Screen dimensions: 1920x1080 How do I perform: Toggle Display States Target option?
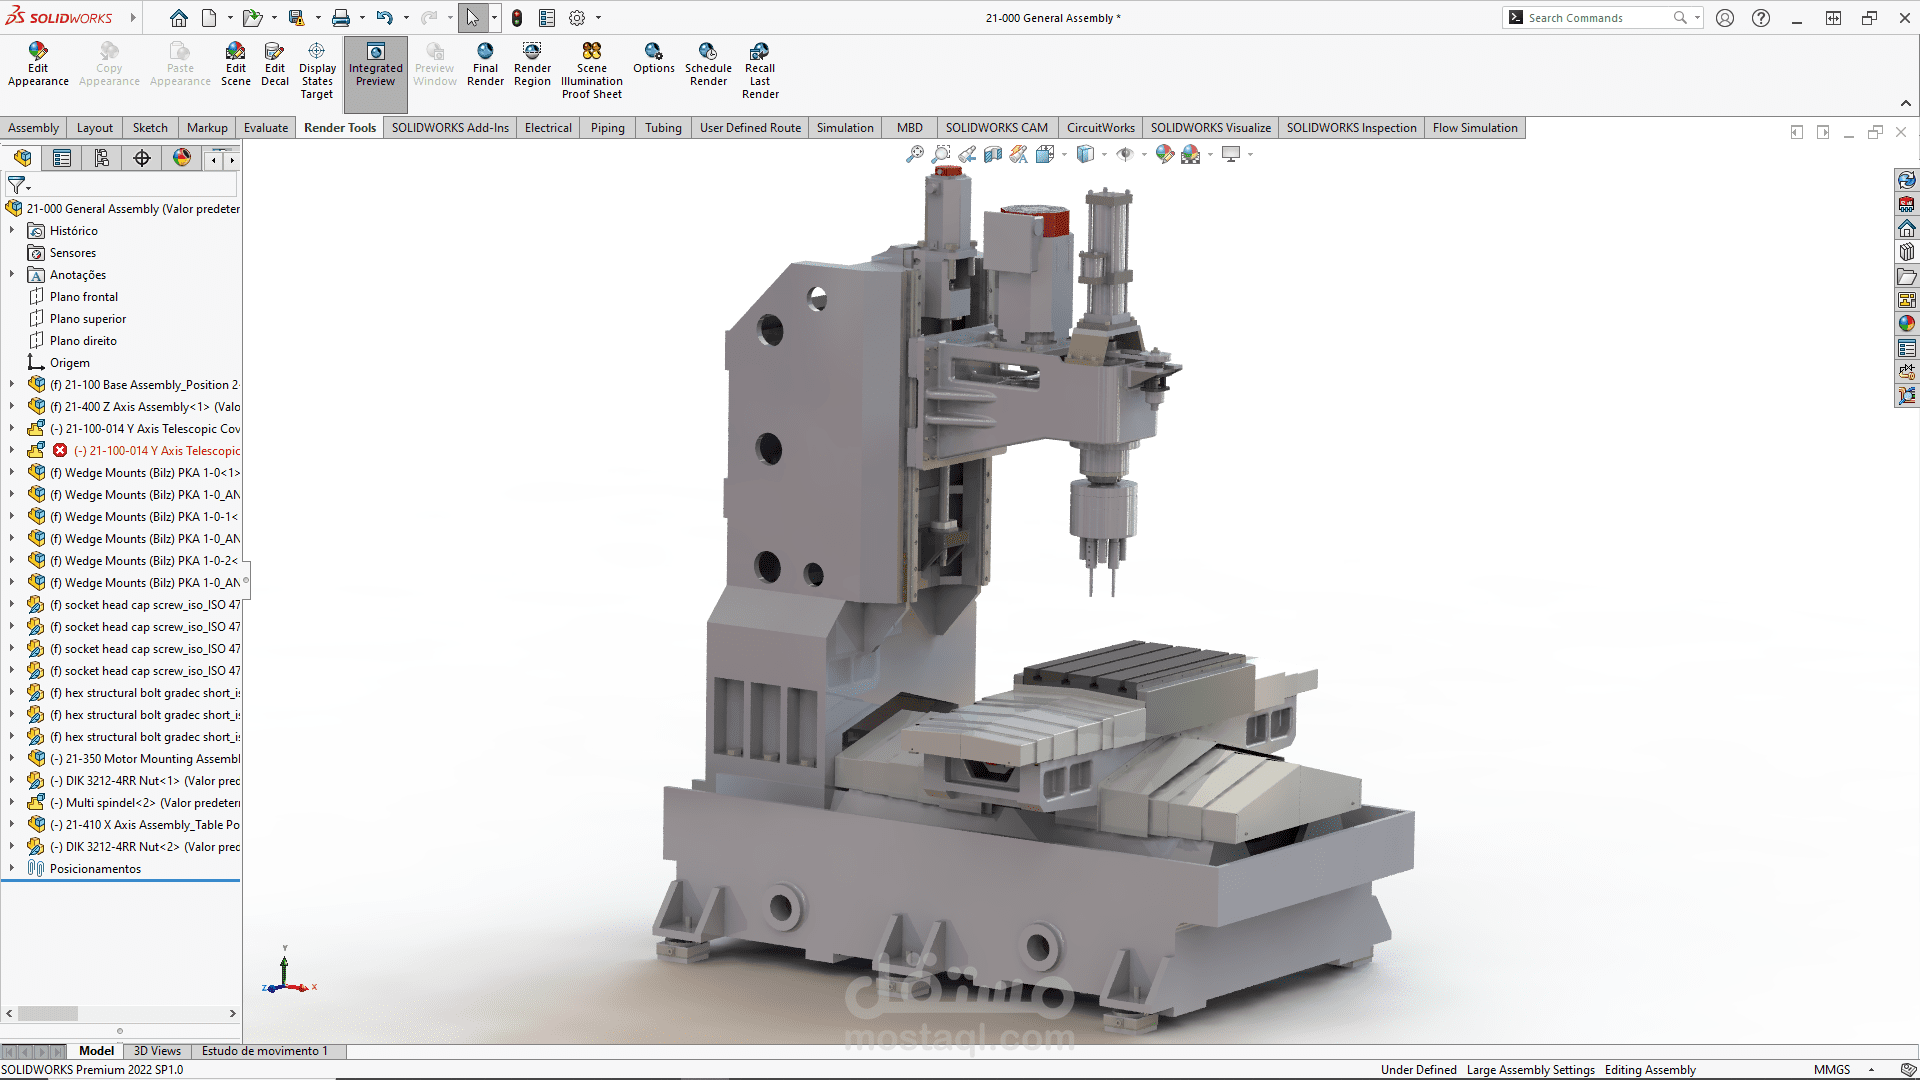pyautogui.click(x=316, y=68)
